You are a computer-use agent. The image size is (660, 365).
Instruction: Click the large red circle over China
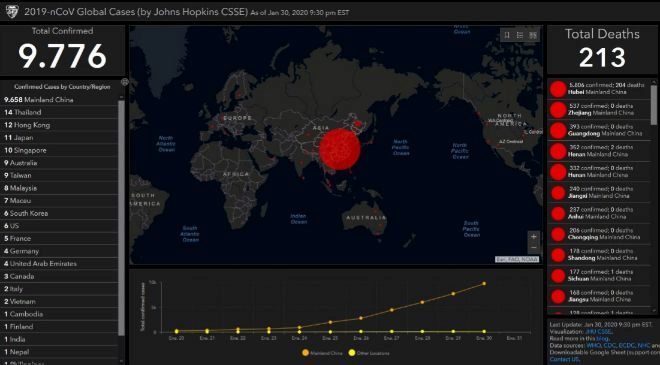(340, 149)
